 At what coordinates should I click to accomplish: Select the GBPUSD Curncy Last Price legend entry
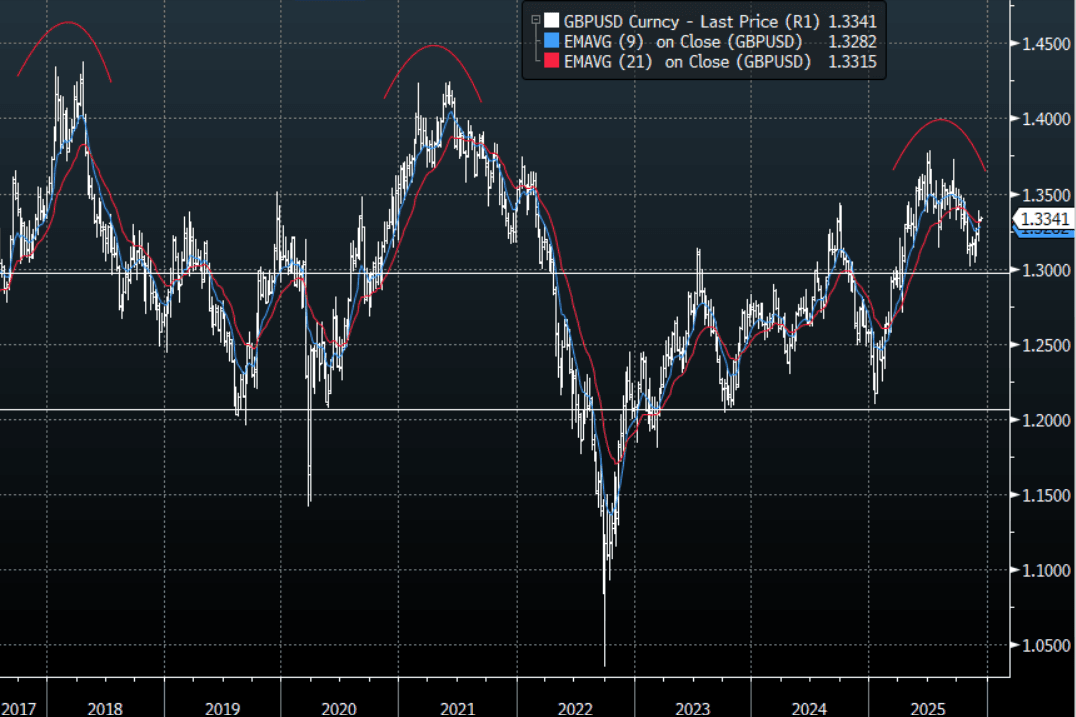(x=691, y=20)
